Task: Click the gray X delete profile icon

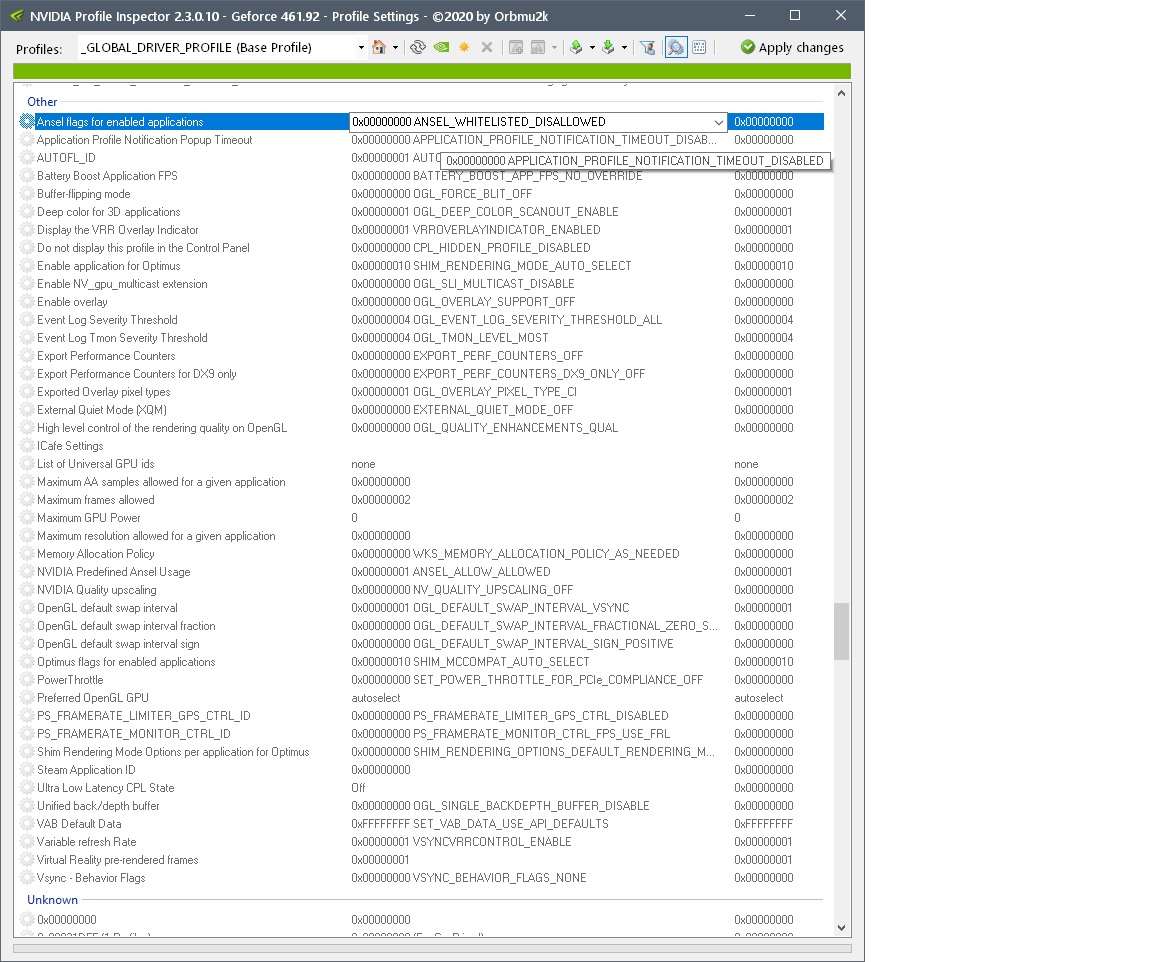Action: (486, 47)
